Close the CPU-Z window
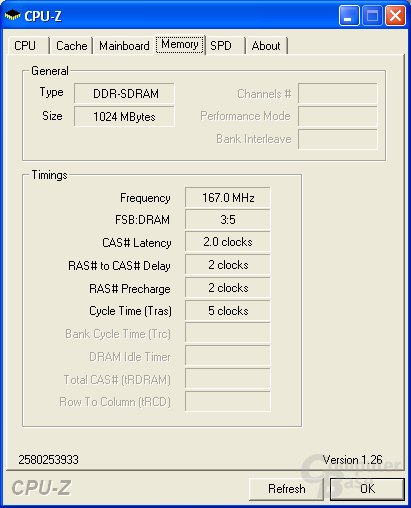 coord(396,16)
